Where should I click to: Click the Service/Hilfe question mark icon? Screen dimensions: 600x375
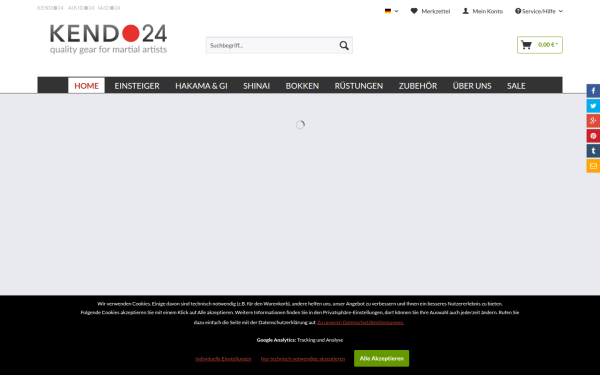click(518, 11)
